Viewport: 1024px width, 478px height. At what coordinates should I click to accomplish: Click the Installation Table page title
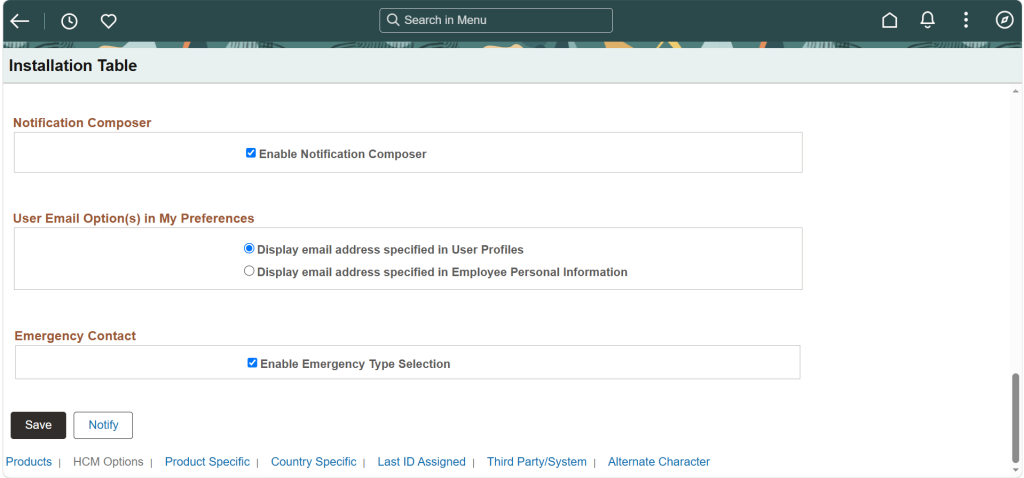tap(73, 66)
